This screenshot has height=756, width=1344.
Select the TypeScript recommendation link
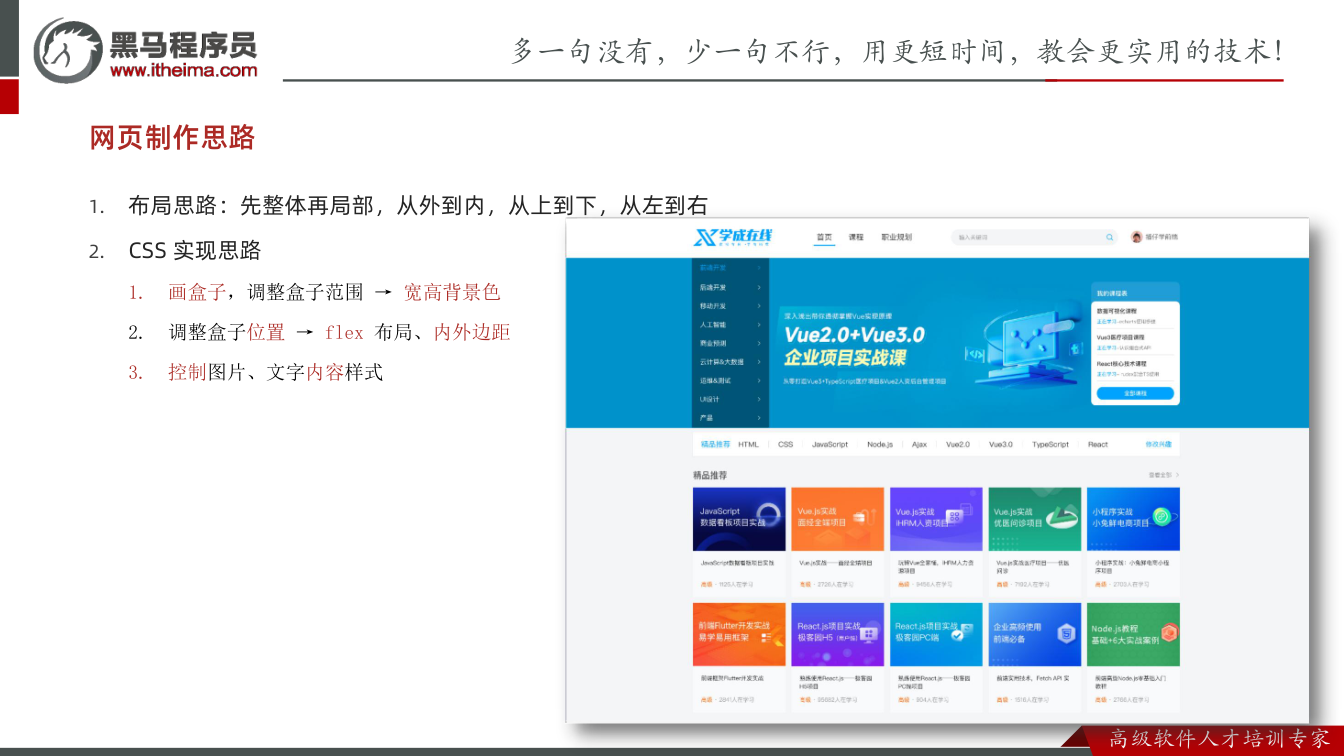pos(1050,444)
